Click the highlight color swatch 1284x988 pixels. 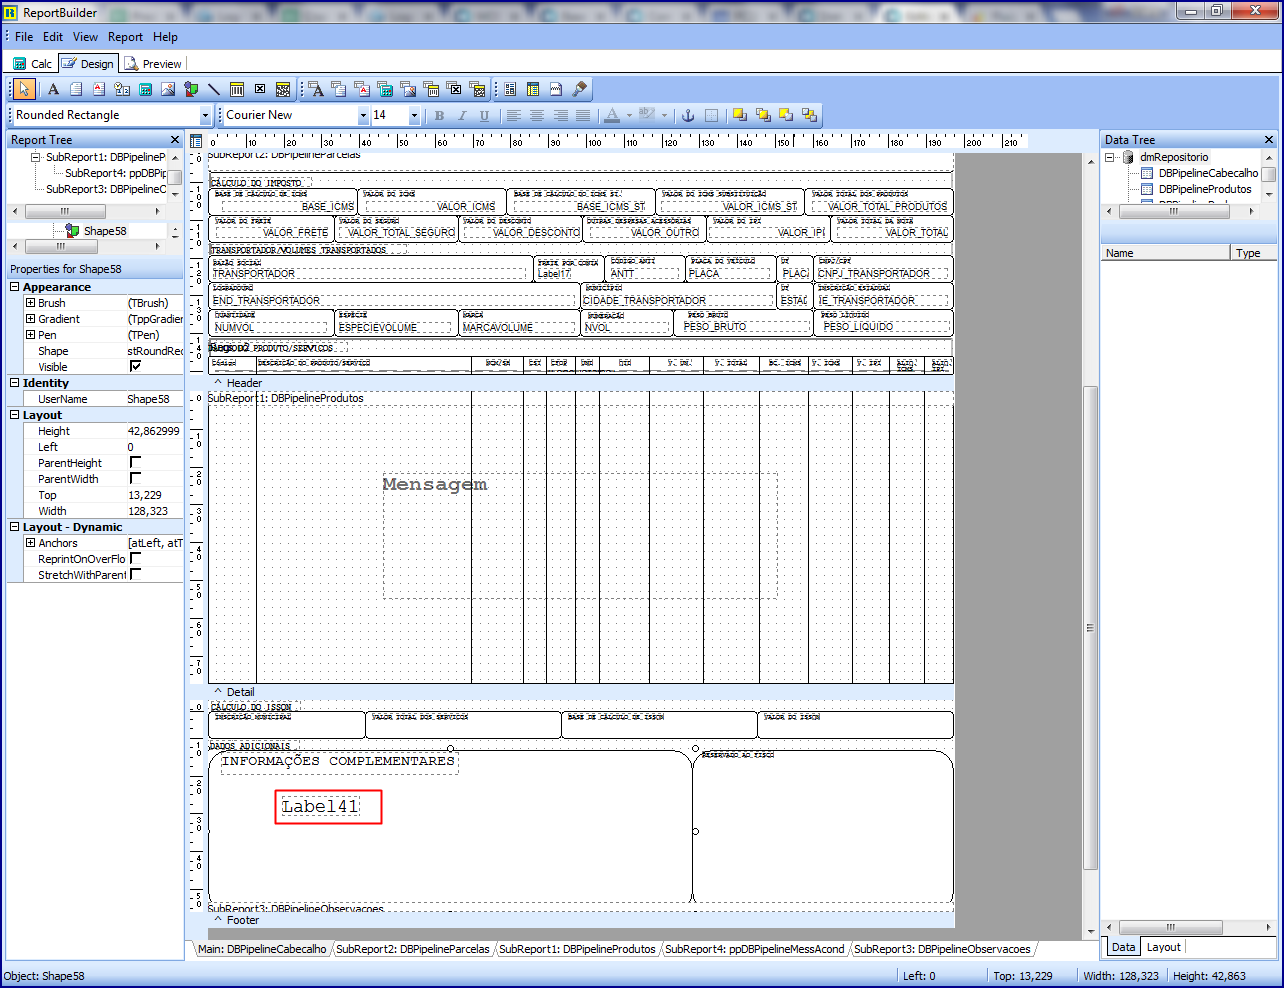click(x=647, y=115)
